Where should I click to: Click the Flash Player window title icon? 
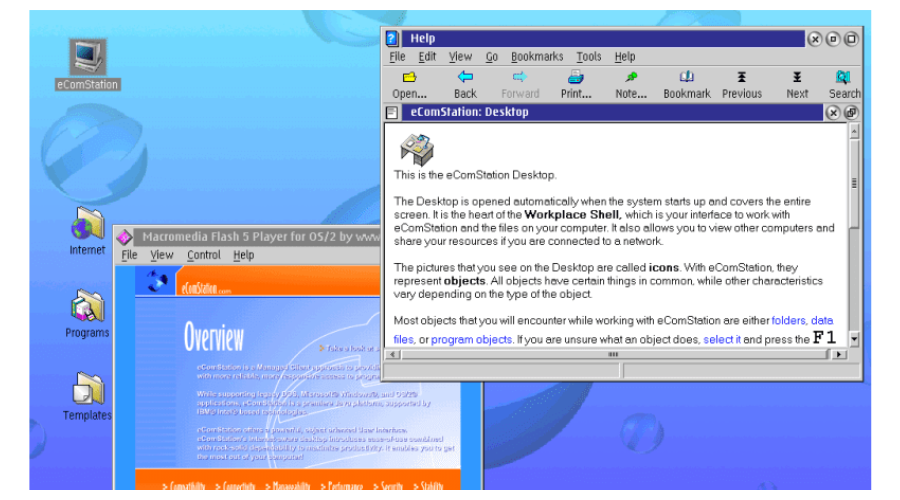pyautogui.click(x=124, y=237)
